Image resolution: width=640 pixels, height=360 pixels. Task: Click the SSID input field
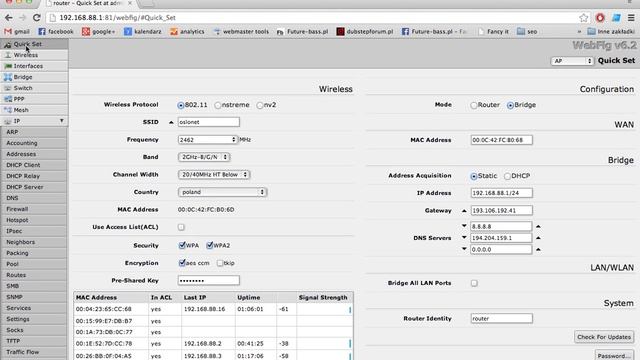(x=209, y=122)
